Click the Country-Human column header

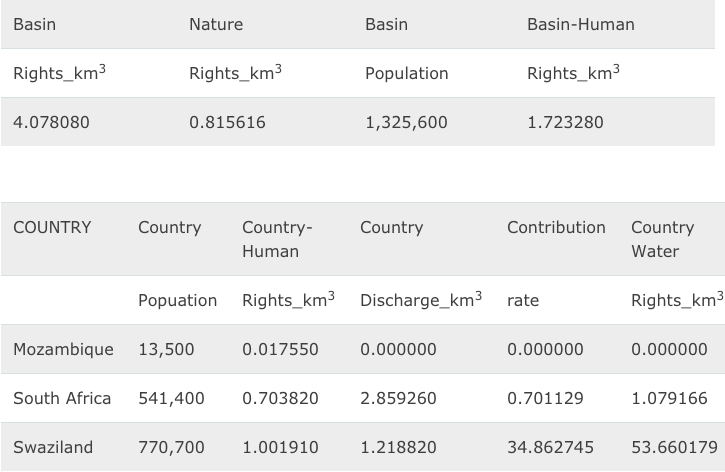(277, 239)
